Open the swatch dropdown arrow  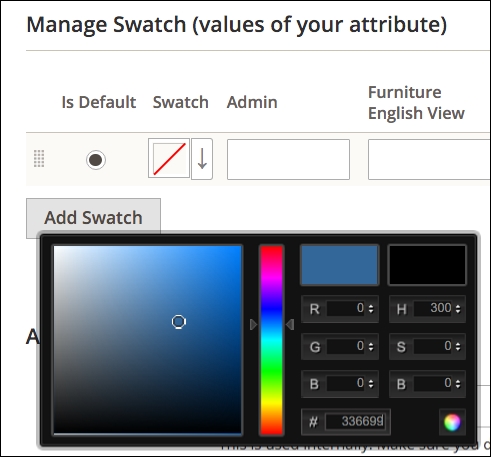(202, 159)
